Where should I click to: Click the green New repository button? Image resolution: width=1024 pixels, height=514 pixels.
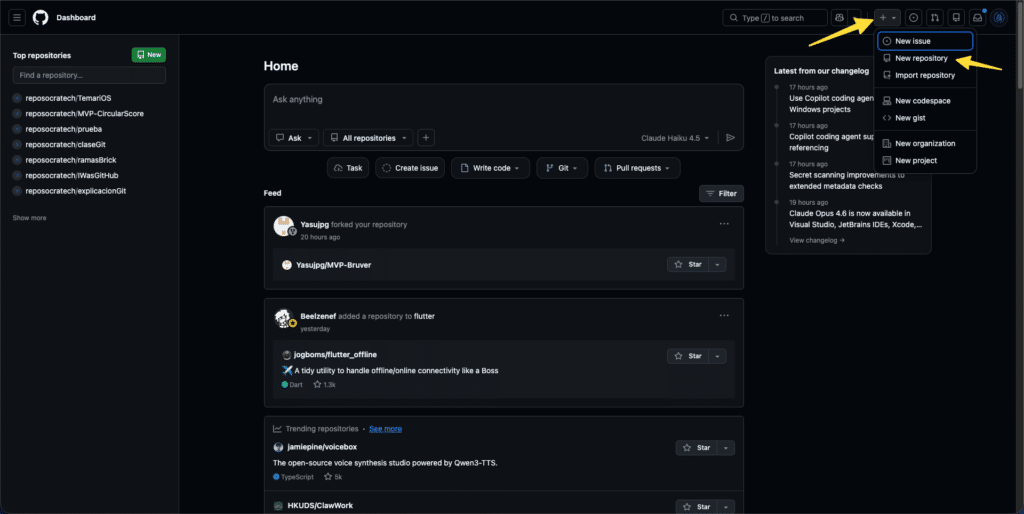[149, 55]
